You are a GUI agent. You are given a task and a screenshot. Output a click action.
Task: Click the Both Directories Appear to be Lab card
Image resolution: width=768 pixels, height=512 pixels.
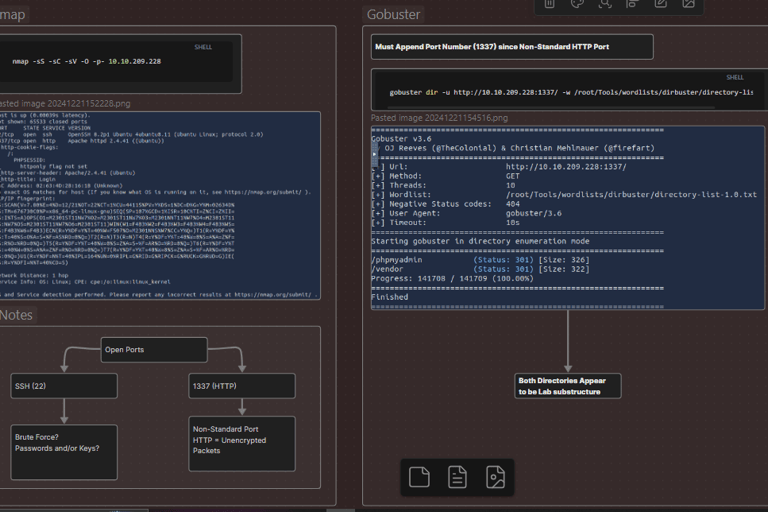point(568,386)
